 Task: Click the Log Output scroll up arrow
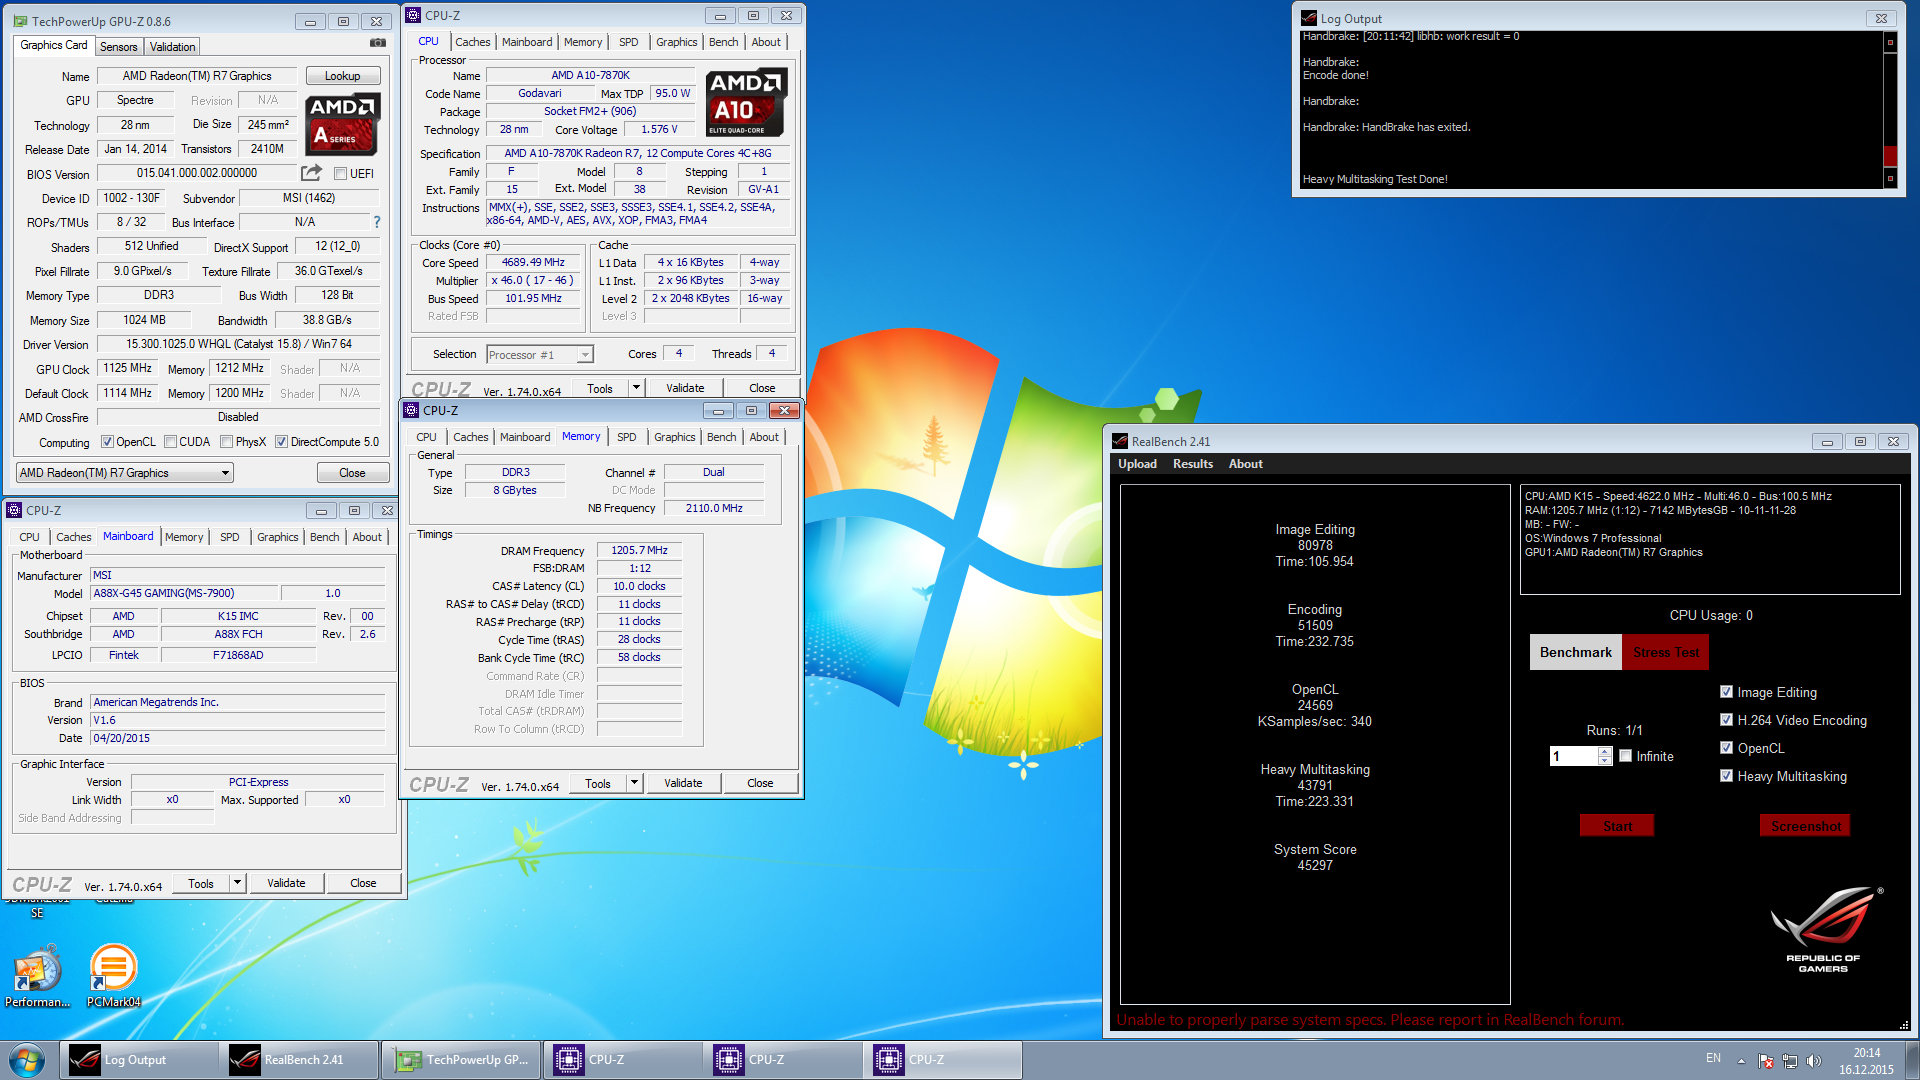1890,42
